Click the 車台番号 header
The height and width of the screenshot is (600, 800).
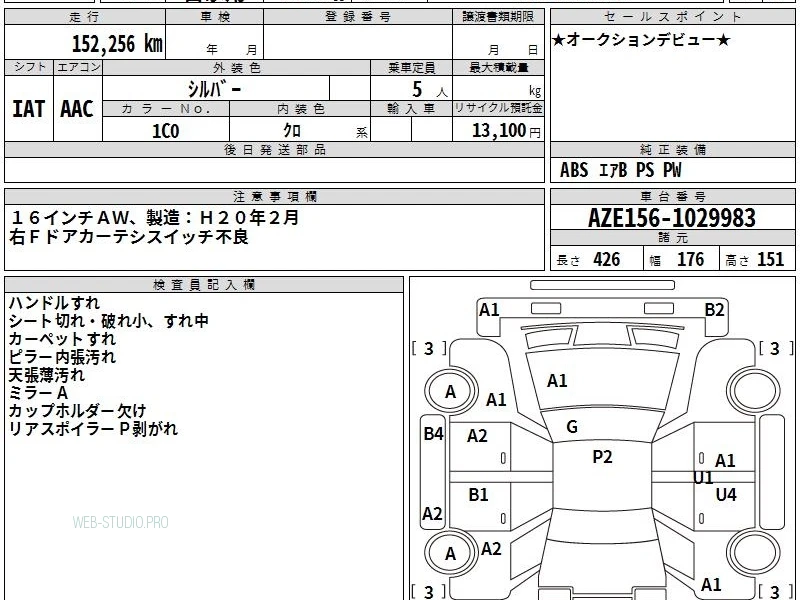(x=673, y=196)
